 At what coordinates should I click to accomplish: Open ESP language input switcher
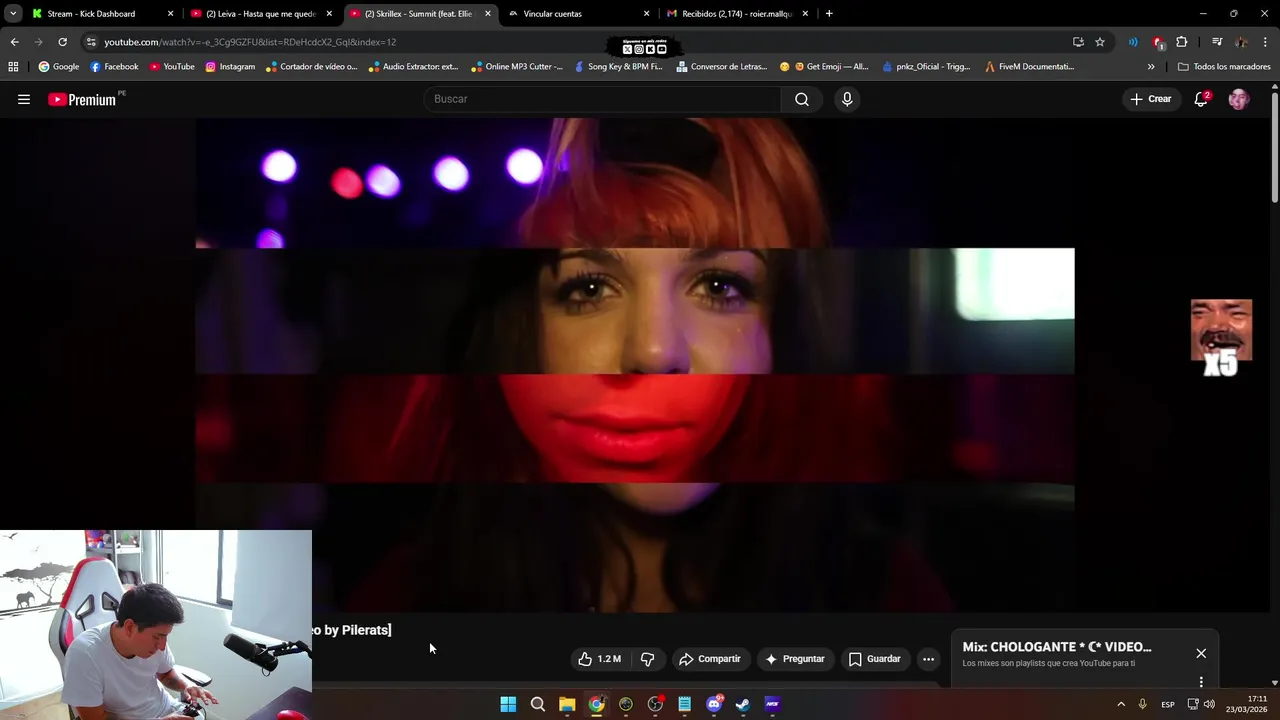[x=1168, y=704]
